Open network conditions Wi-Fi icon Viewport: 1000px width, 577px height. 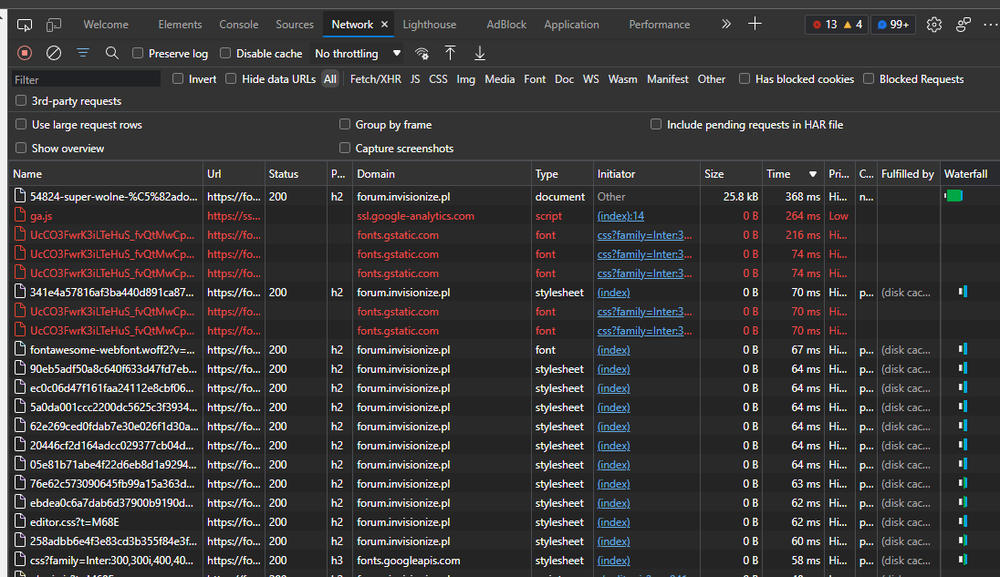tap(422, 53)
